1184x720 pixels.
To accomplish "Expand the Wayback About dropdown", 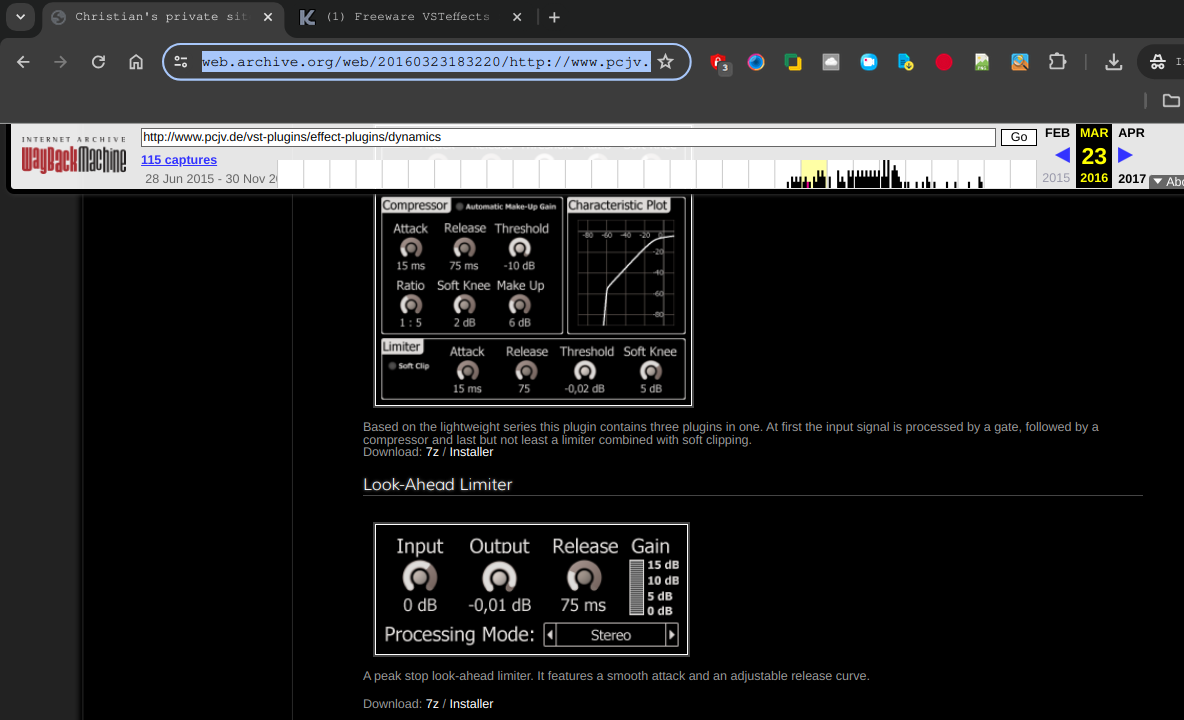I will click(x=1167, y=181).
